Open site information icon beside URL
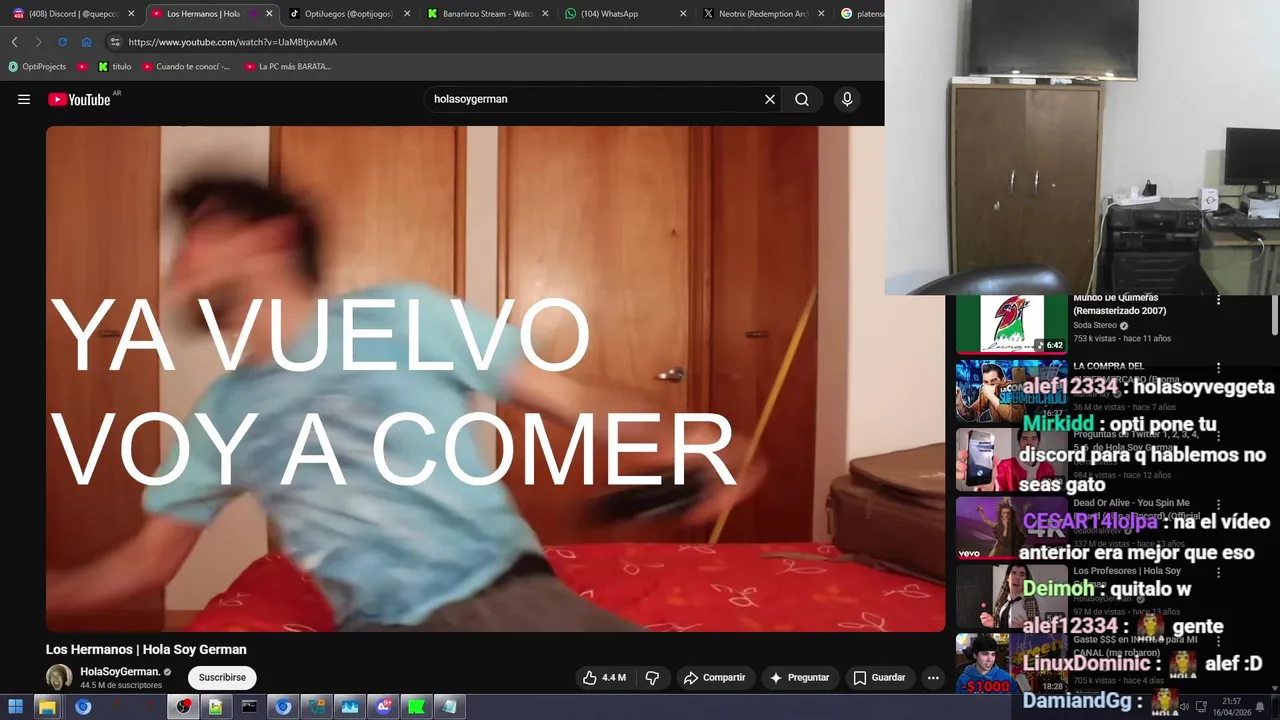The image size is (1280, 720). pyautogui.click(x=115, y=42)
